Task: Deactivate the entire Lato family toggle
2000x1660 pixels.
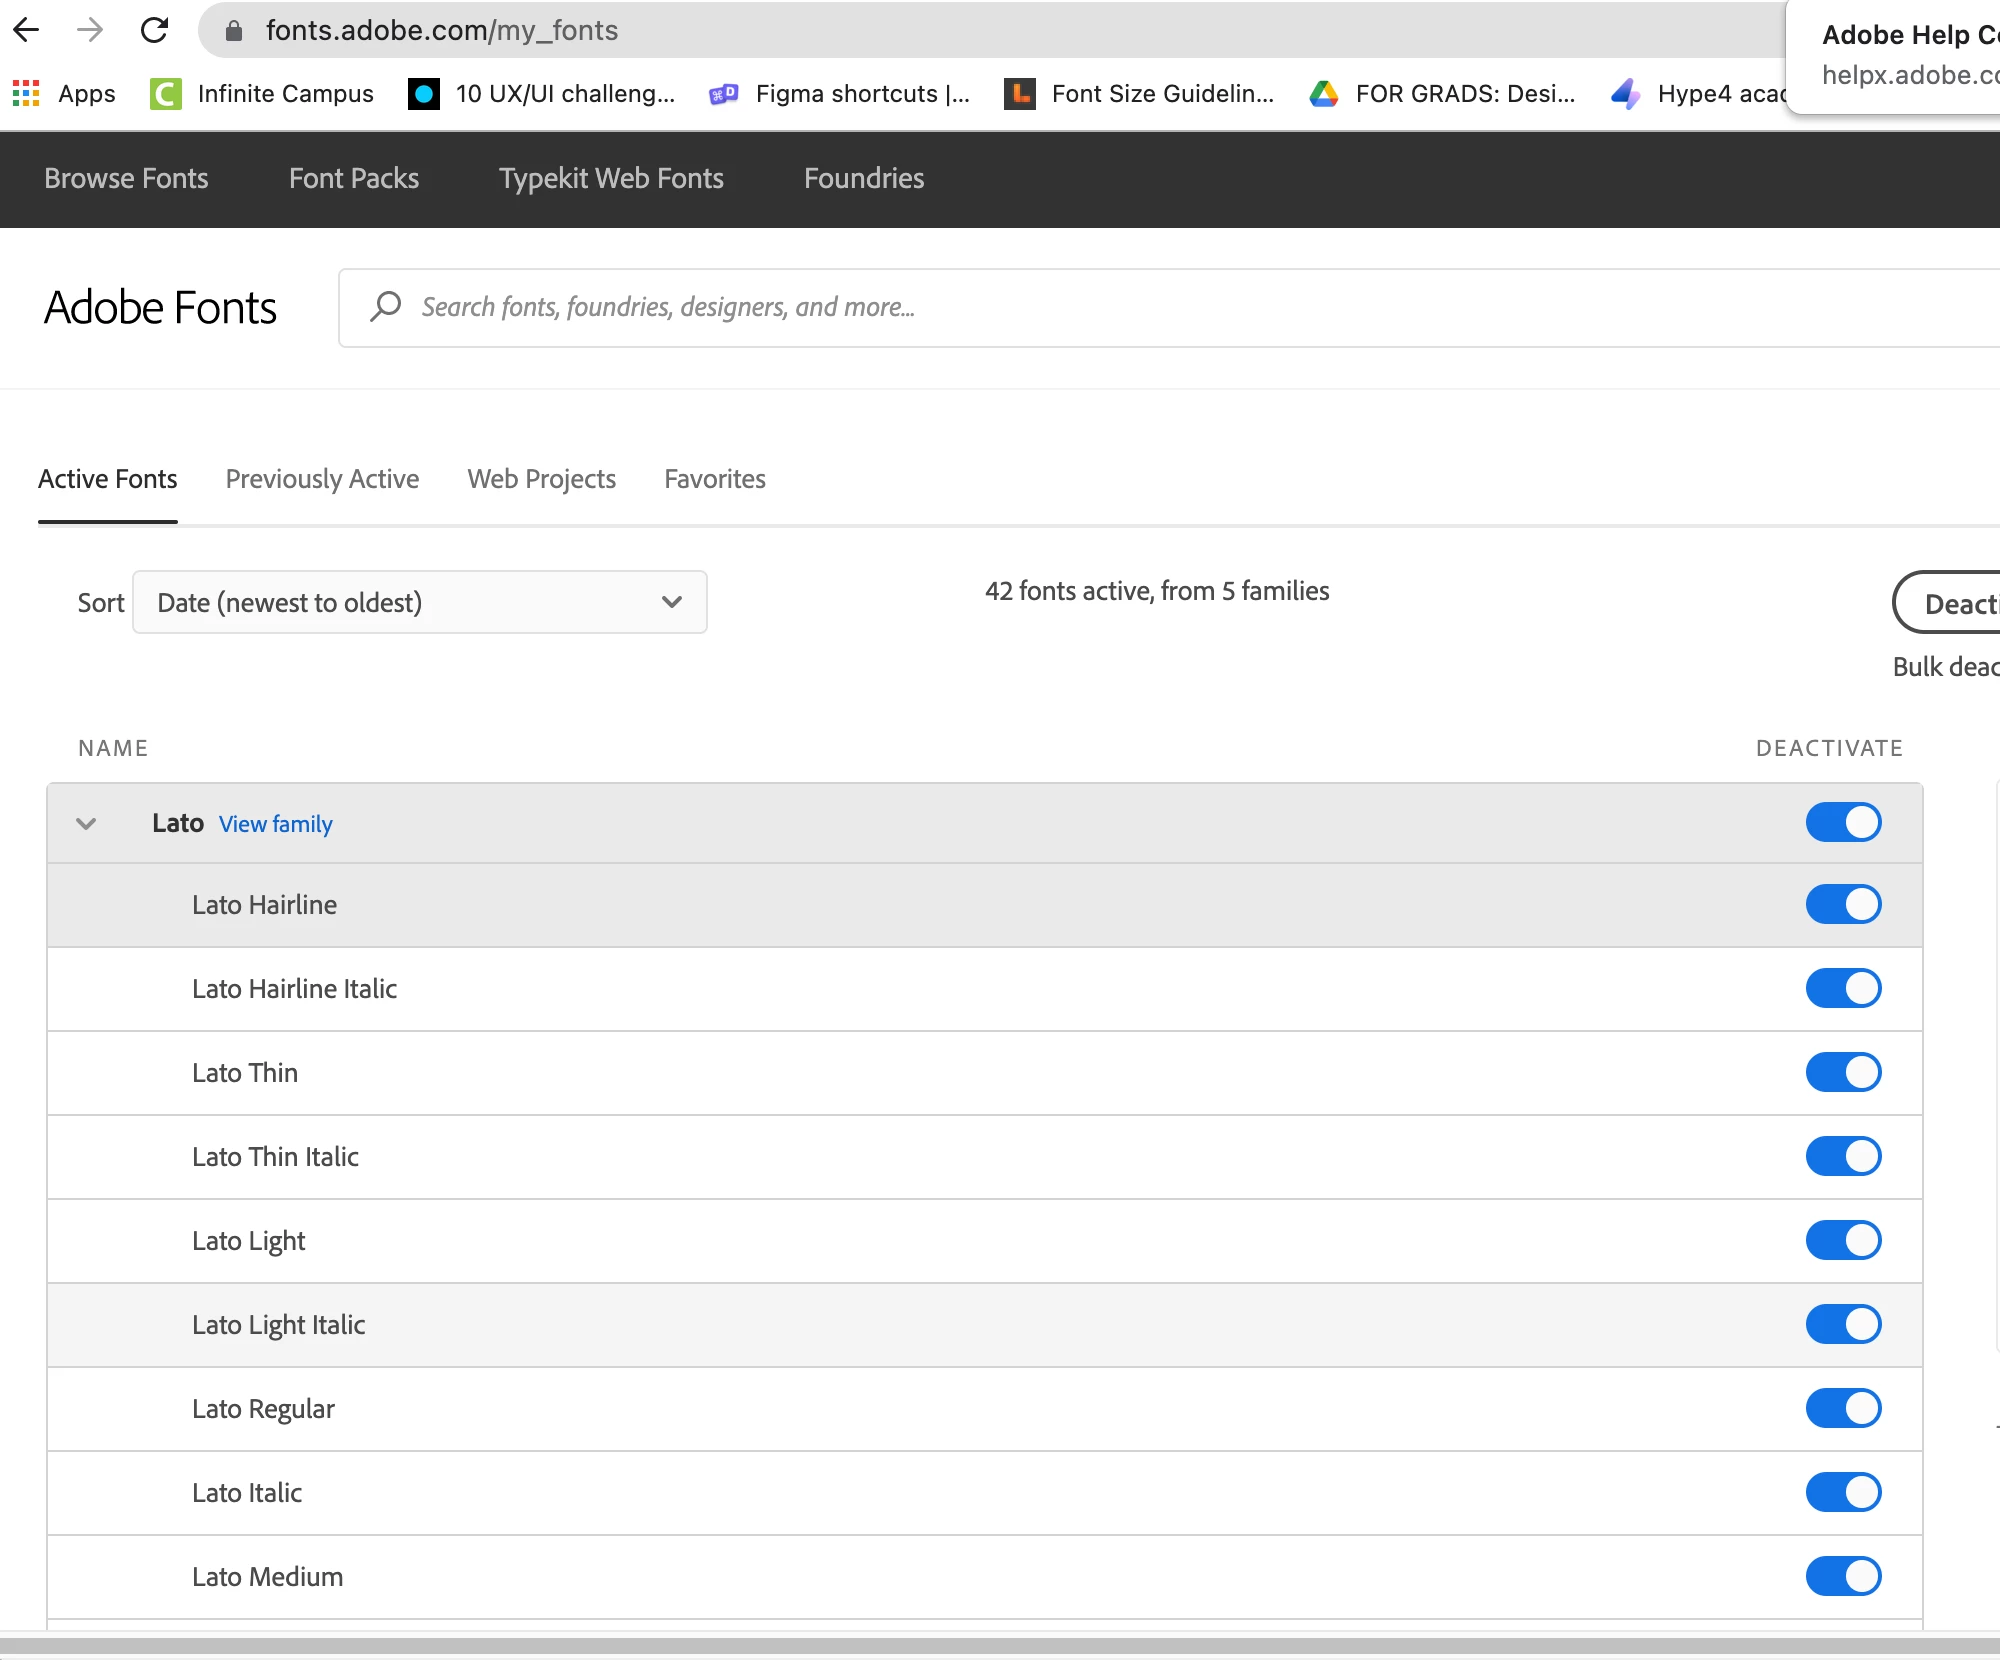Action: pyautogui.click(x=1843, y=823)
